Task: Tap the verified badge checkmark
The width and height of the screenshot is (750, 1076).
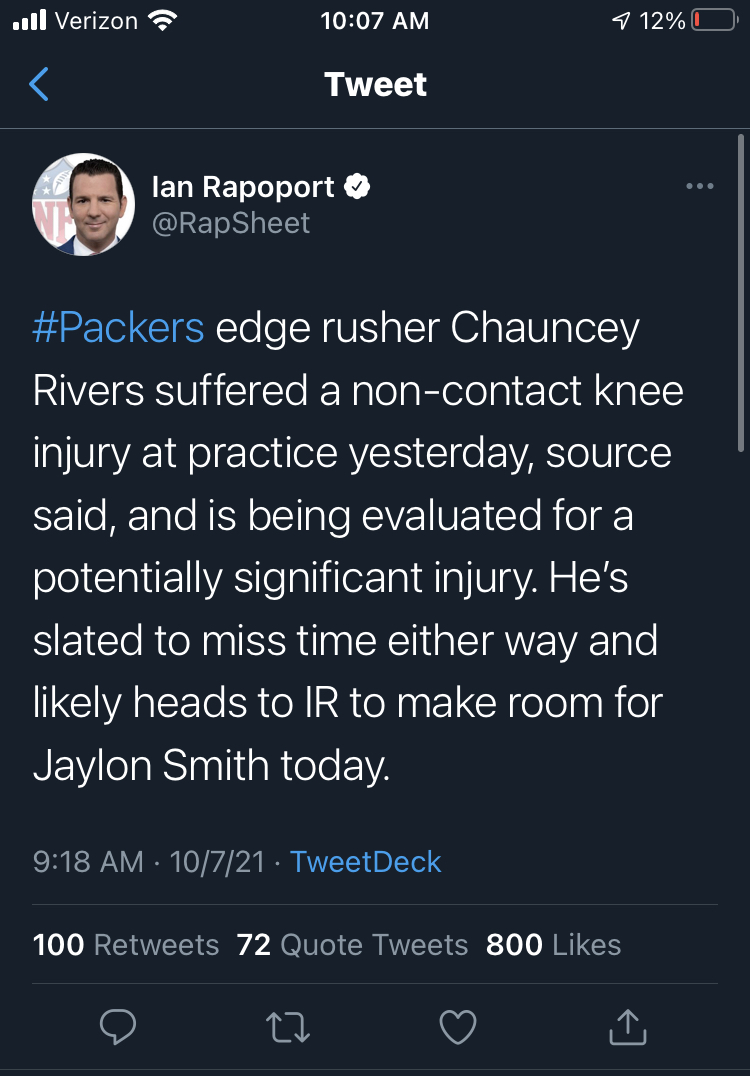Action: point(357,186)
